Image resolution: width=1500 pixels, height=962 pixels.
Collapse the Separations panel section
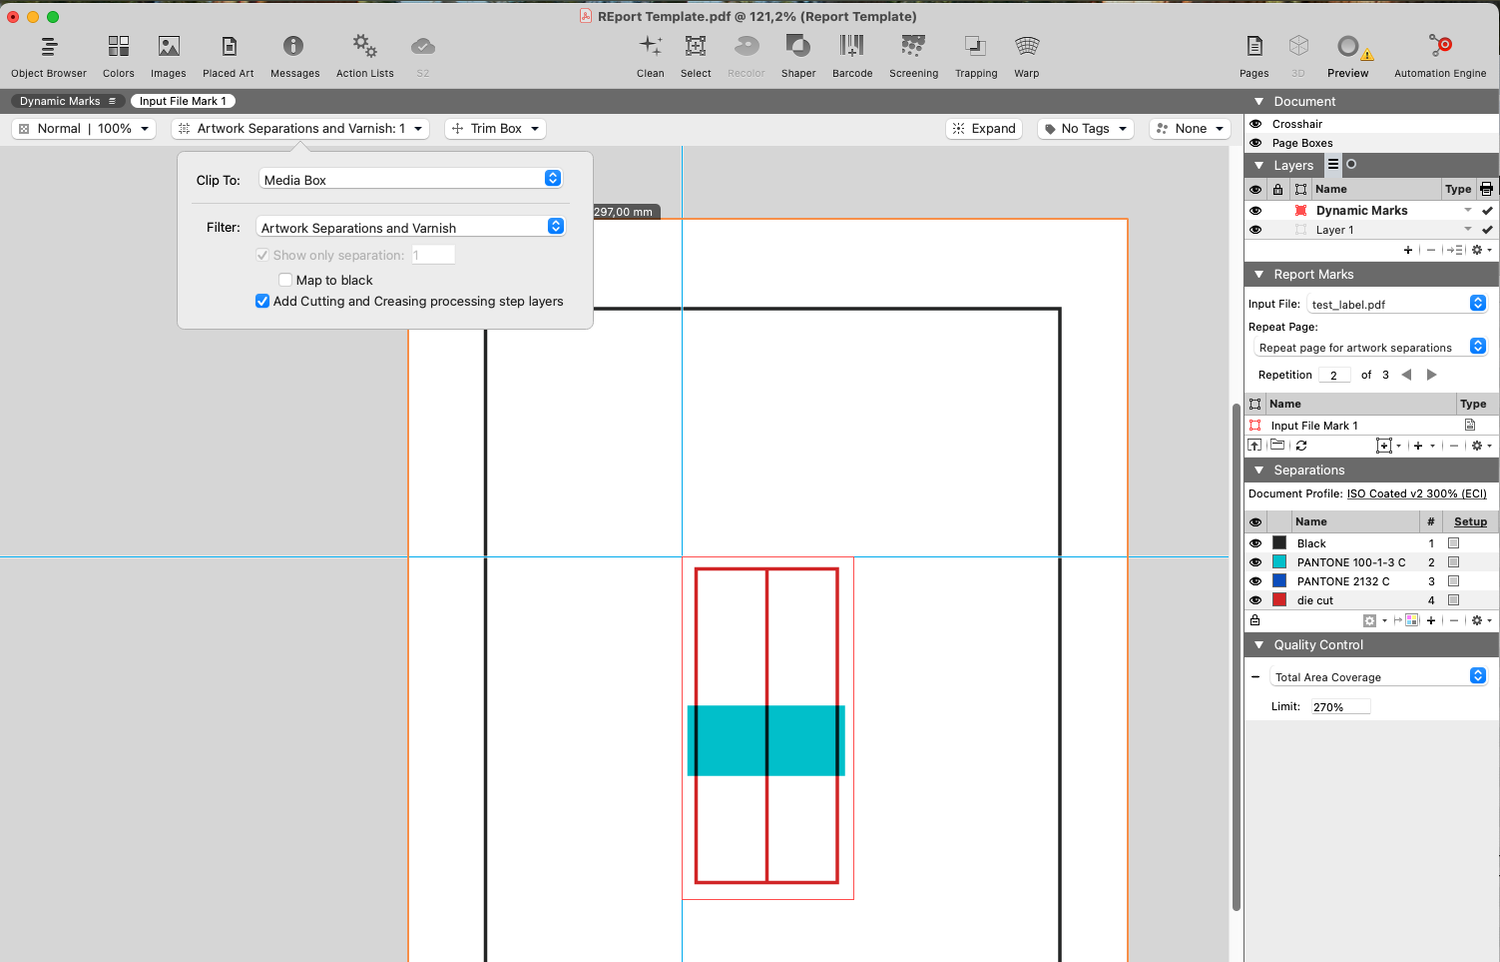(1259, 470)
